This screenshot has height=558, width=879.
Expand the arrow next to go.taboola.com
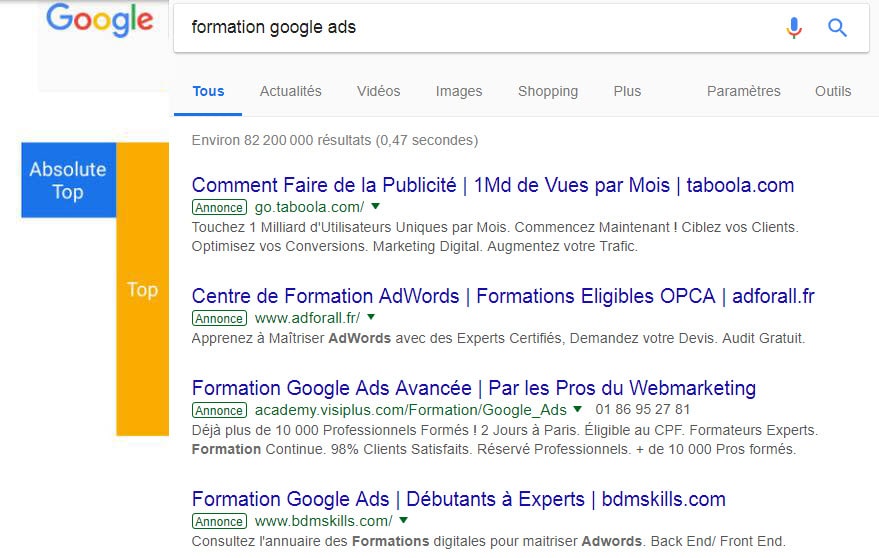point(376,206)
